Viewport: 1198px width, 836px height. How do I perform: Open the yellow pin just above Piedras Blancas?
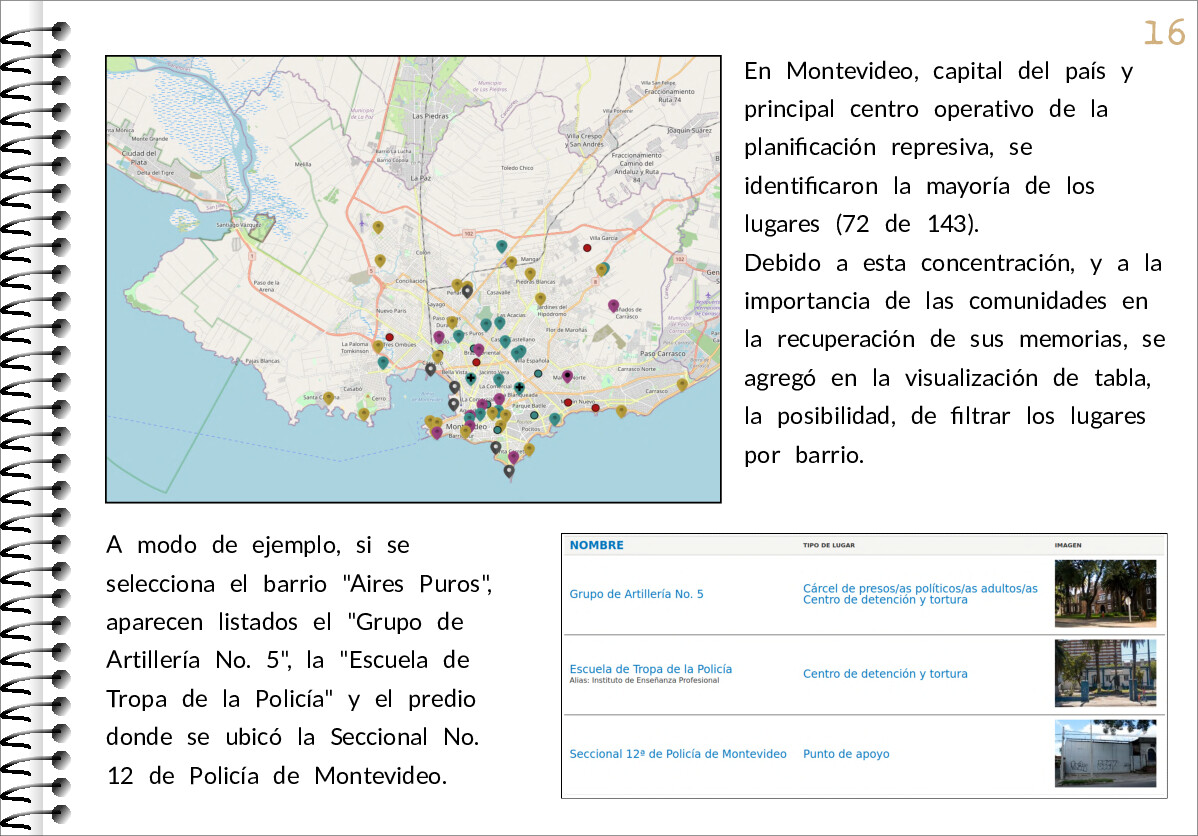point(530,274)
